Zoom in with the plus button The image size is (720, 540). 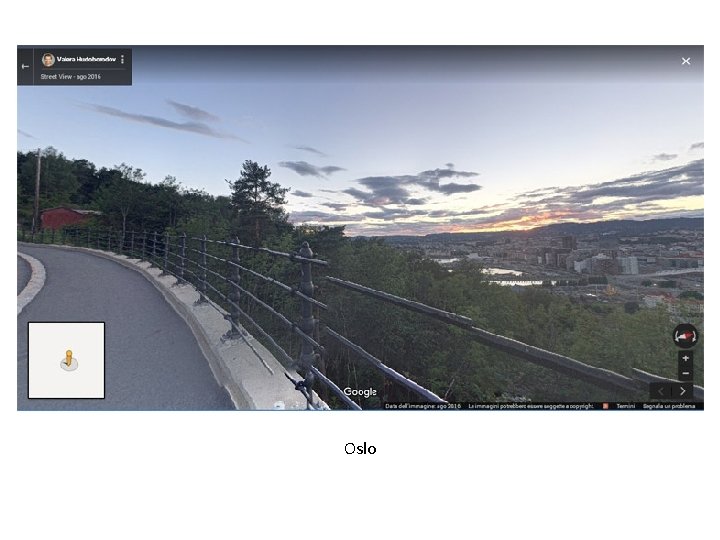[686, 358]
